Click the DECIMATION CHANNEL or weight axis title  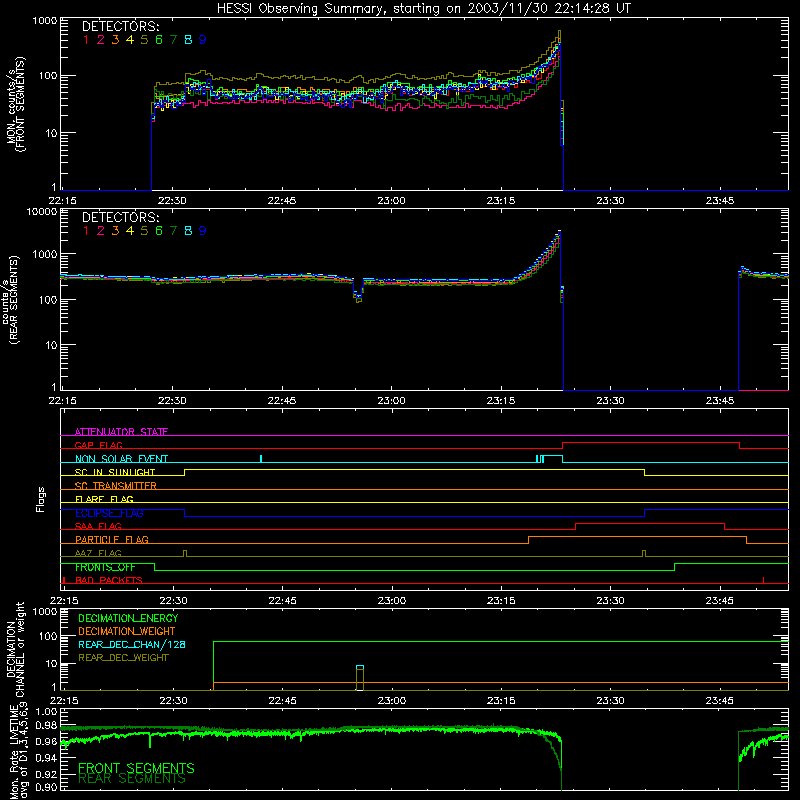[15, 649]
